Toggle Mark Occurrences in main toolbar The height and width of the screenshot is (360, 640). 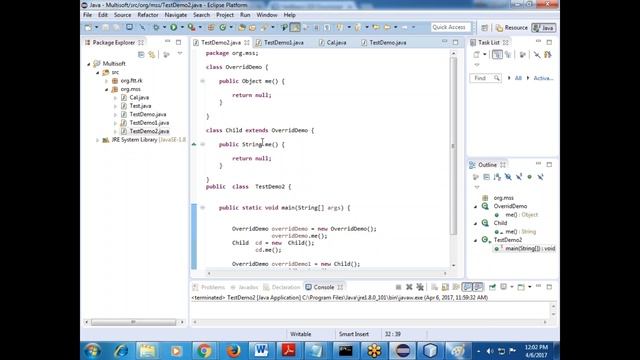click(295, 27)
